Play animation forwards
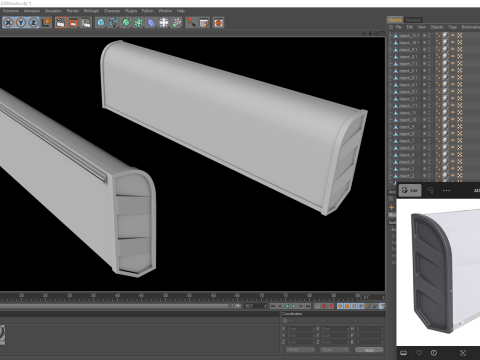Screen dimensions: 480x360 point(294,306)
